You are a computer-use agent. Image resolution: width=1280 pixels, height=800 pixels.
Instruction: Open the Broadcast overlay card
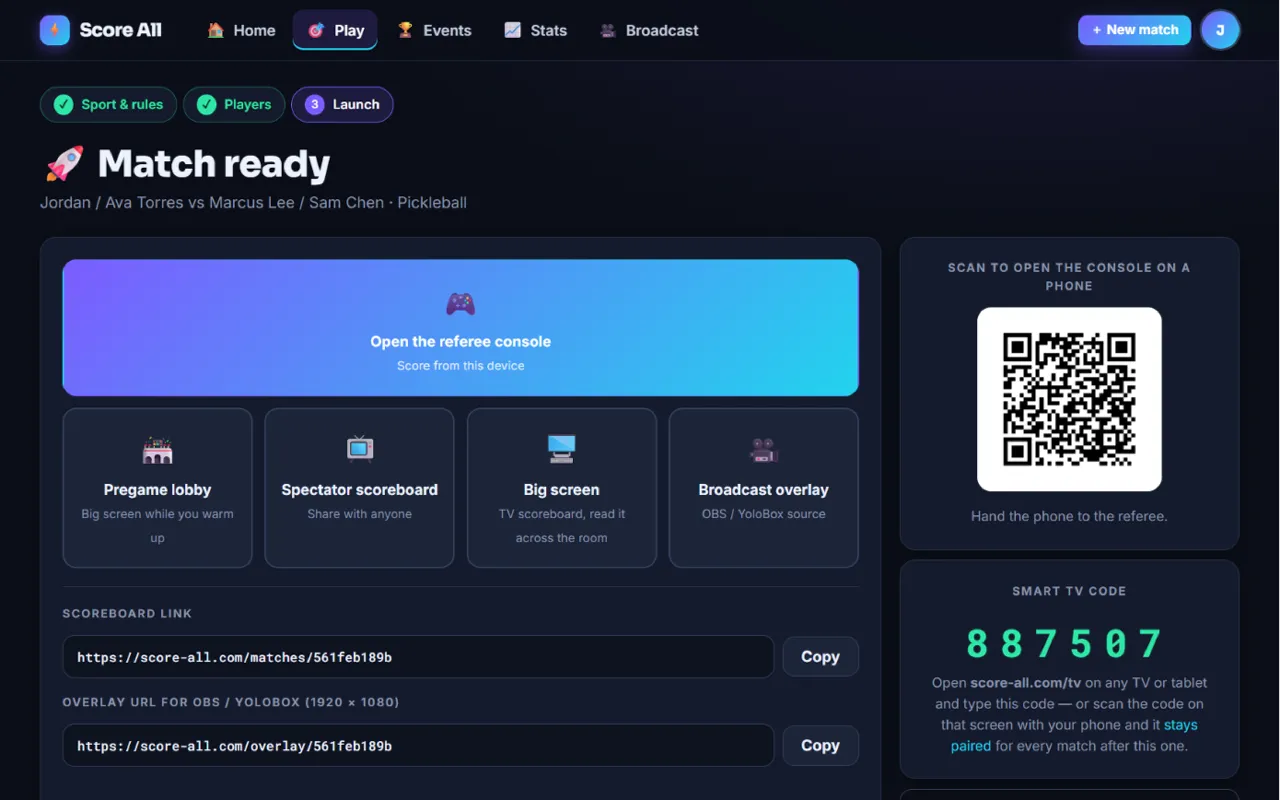coord(764,488)
